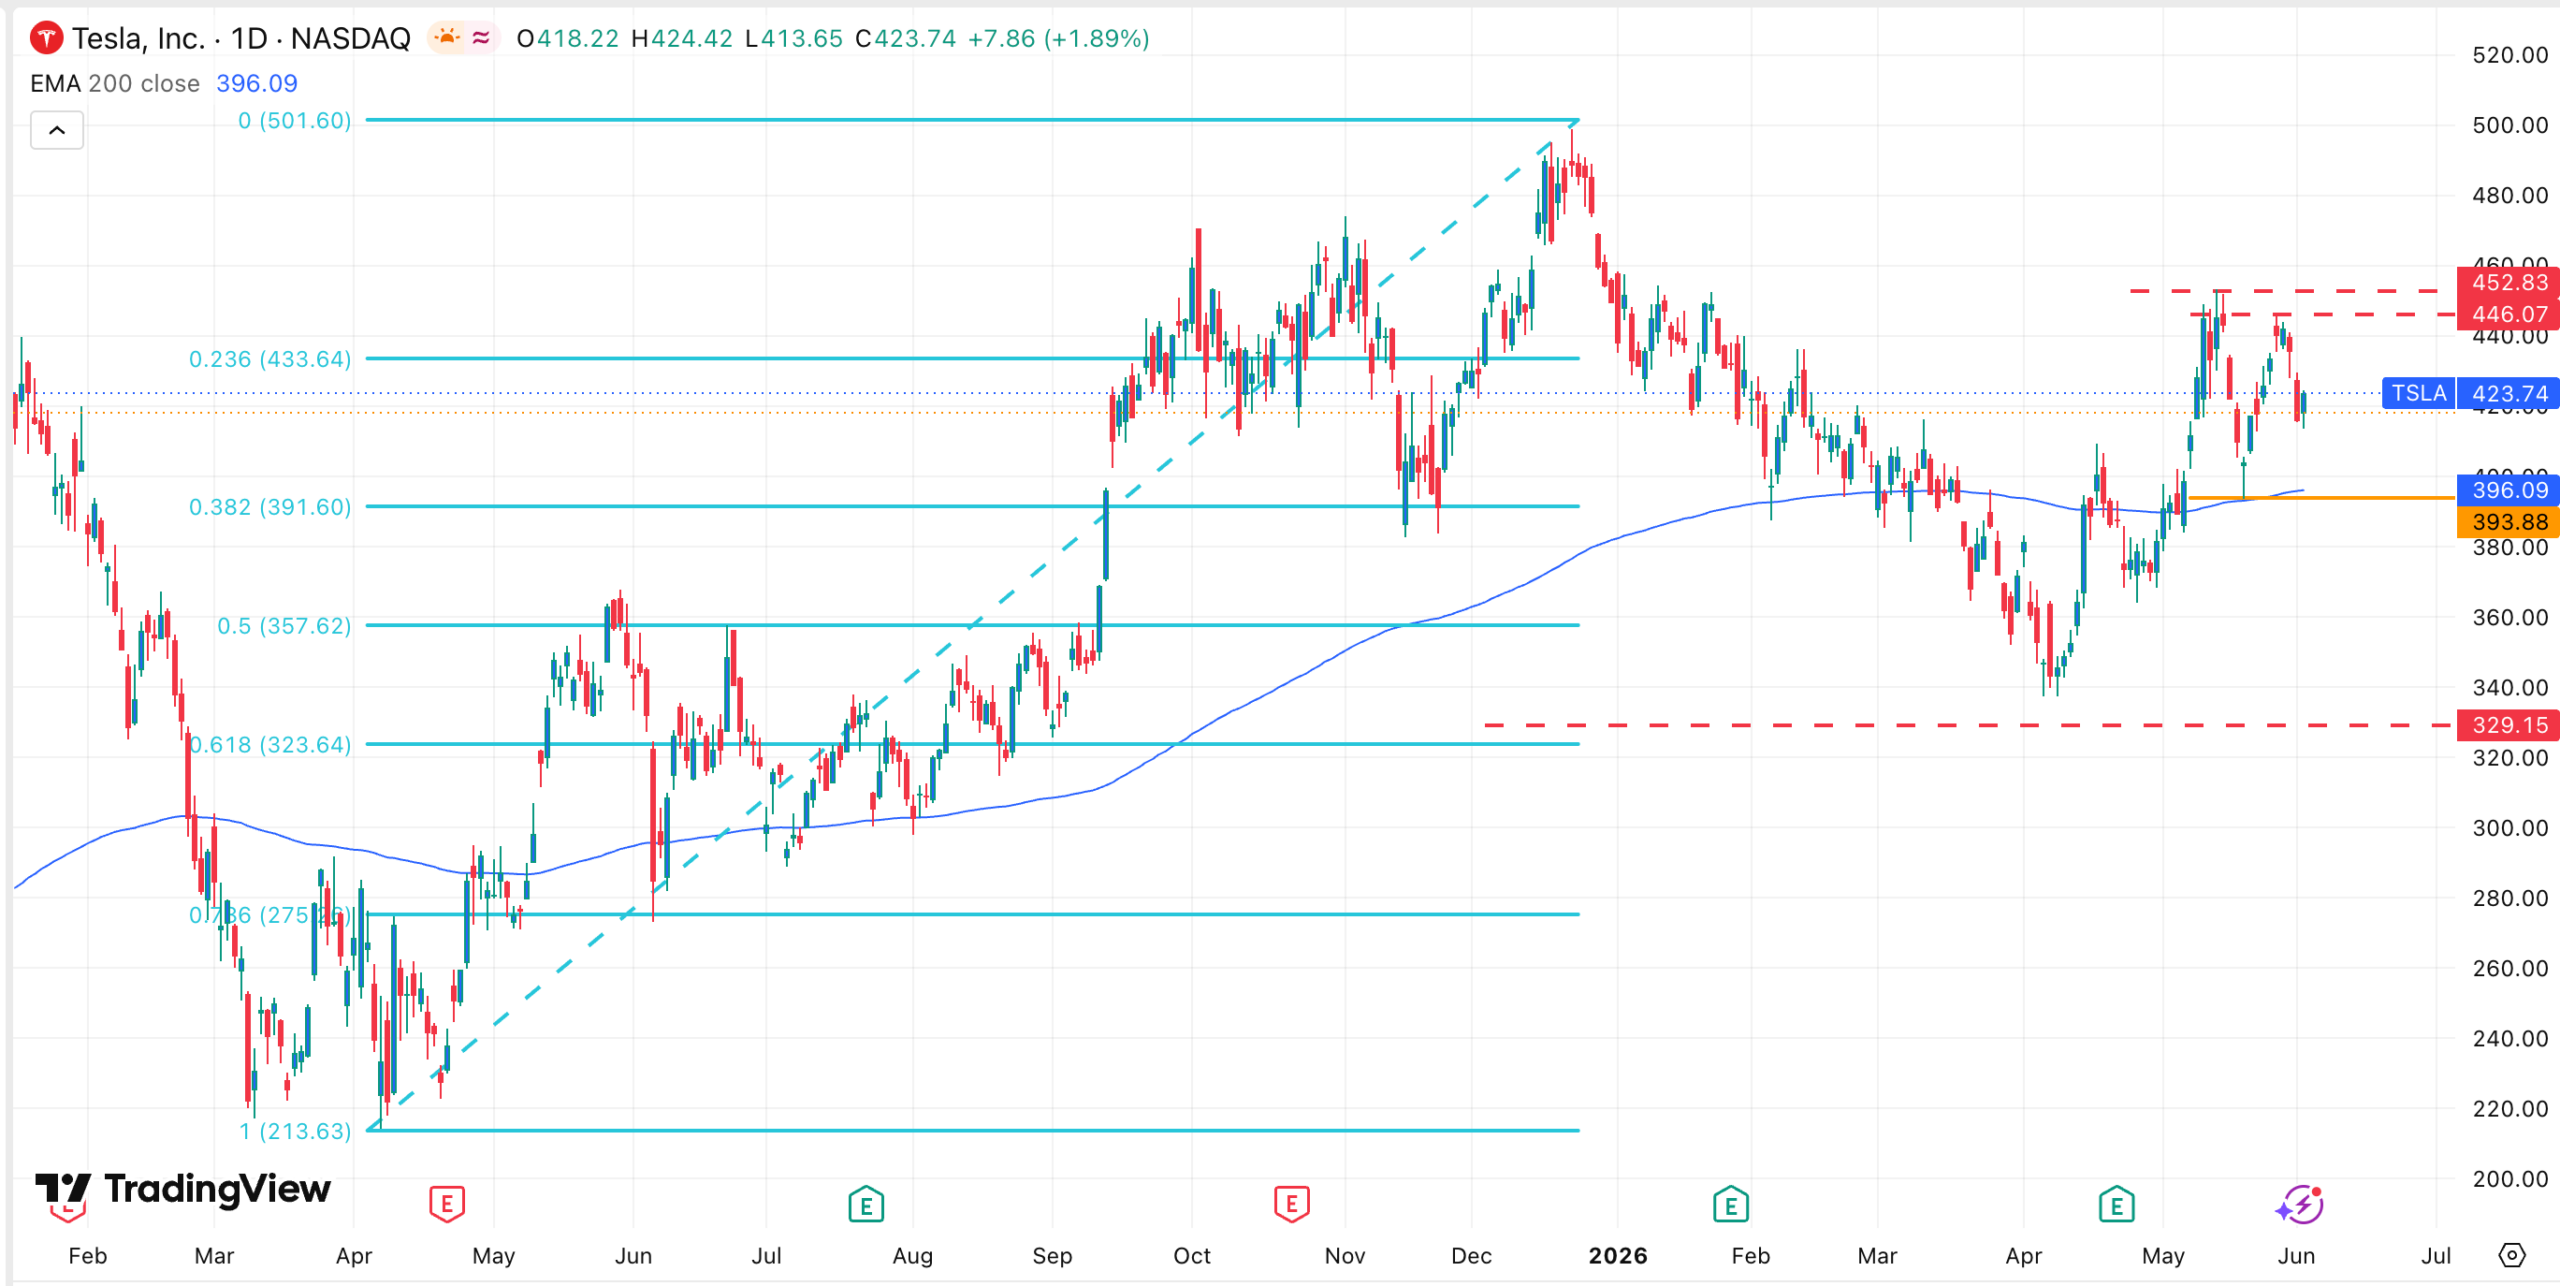The image size is (2560, 1286).
Task: Click the +7.86 (+1.89%) change value
Action: pos(1059,39)
